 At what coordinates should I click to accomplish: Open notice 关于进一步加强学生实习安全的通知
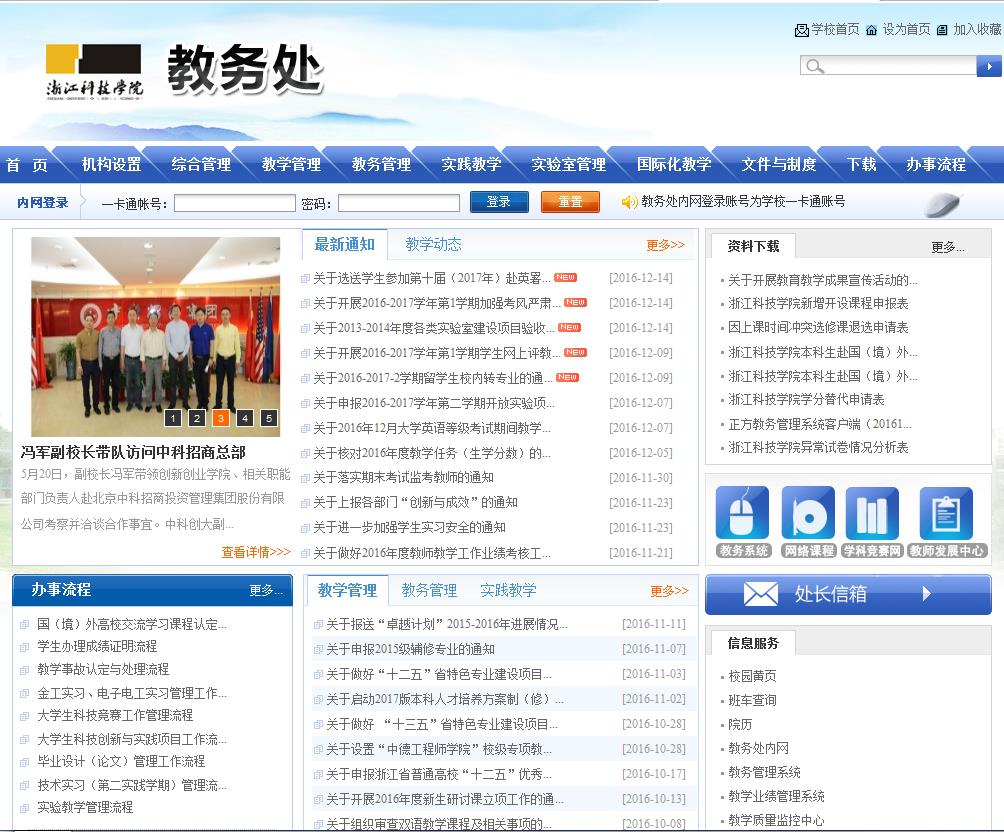tap(409, 527)
